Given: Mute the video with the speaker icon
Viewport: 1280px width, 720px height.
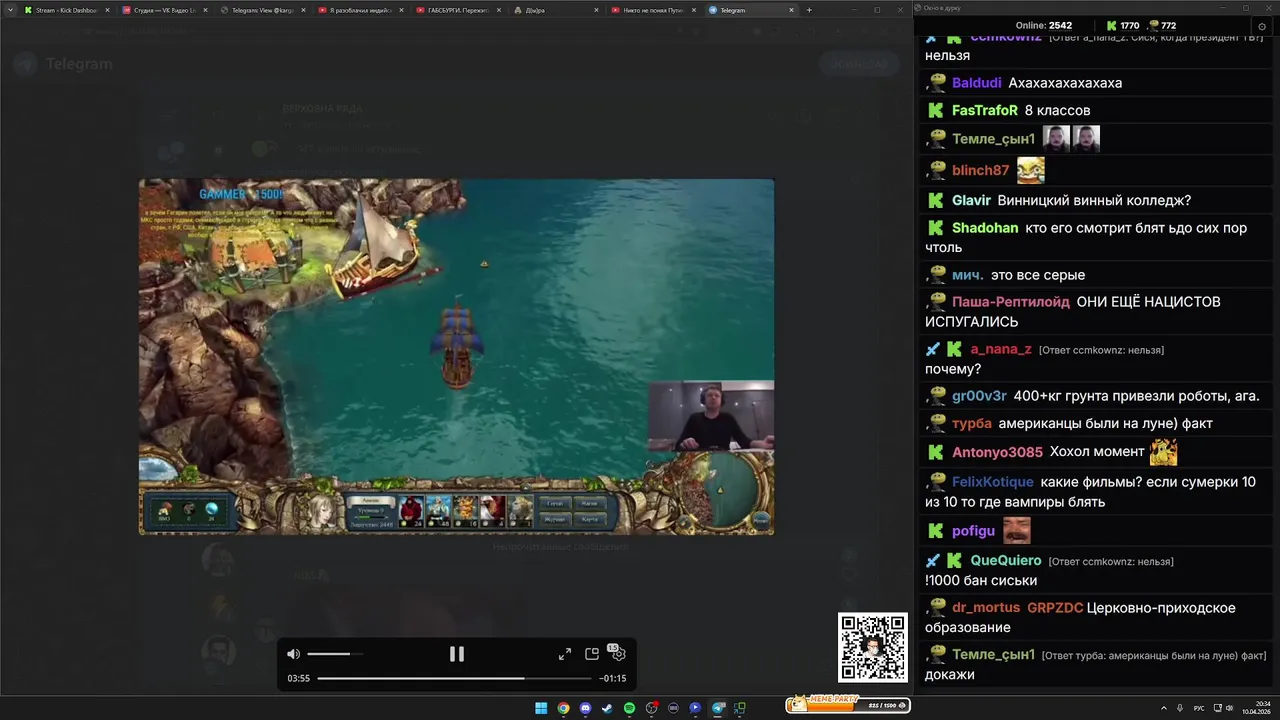Looking at the screenshot, I should [x=293, y=654].
